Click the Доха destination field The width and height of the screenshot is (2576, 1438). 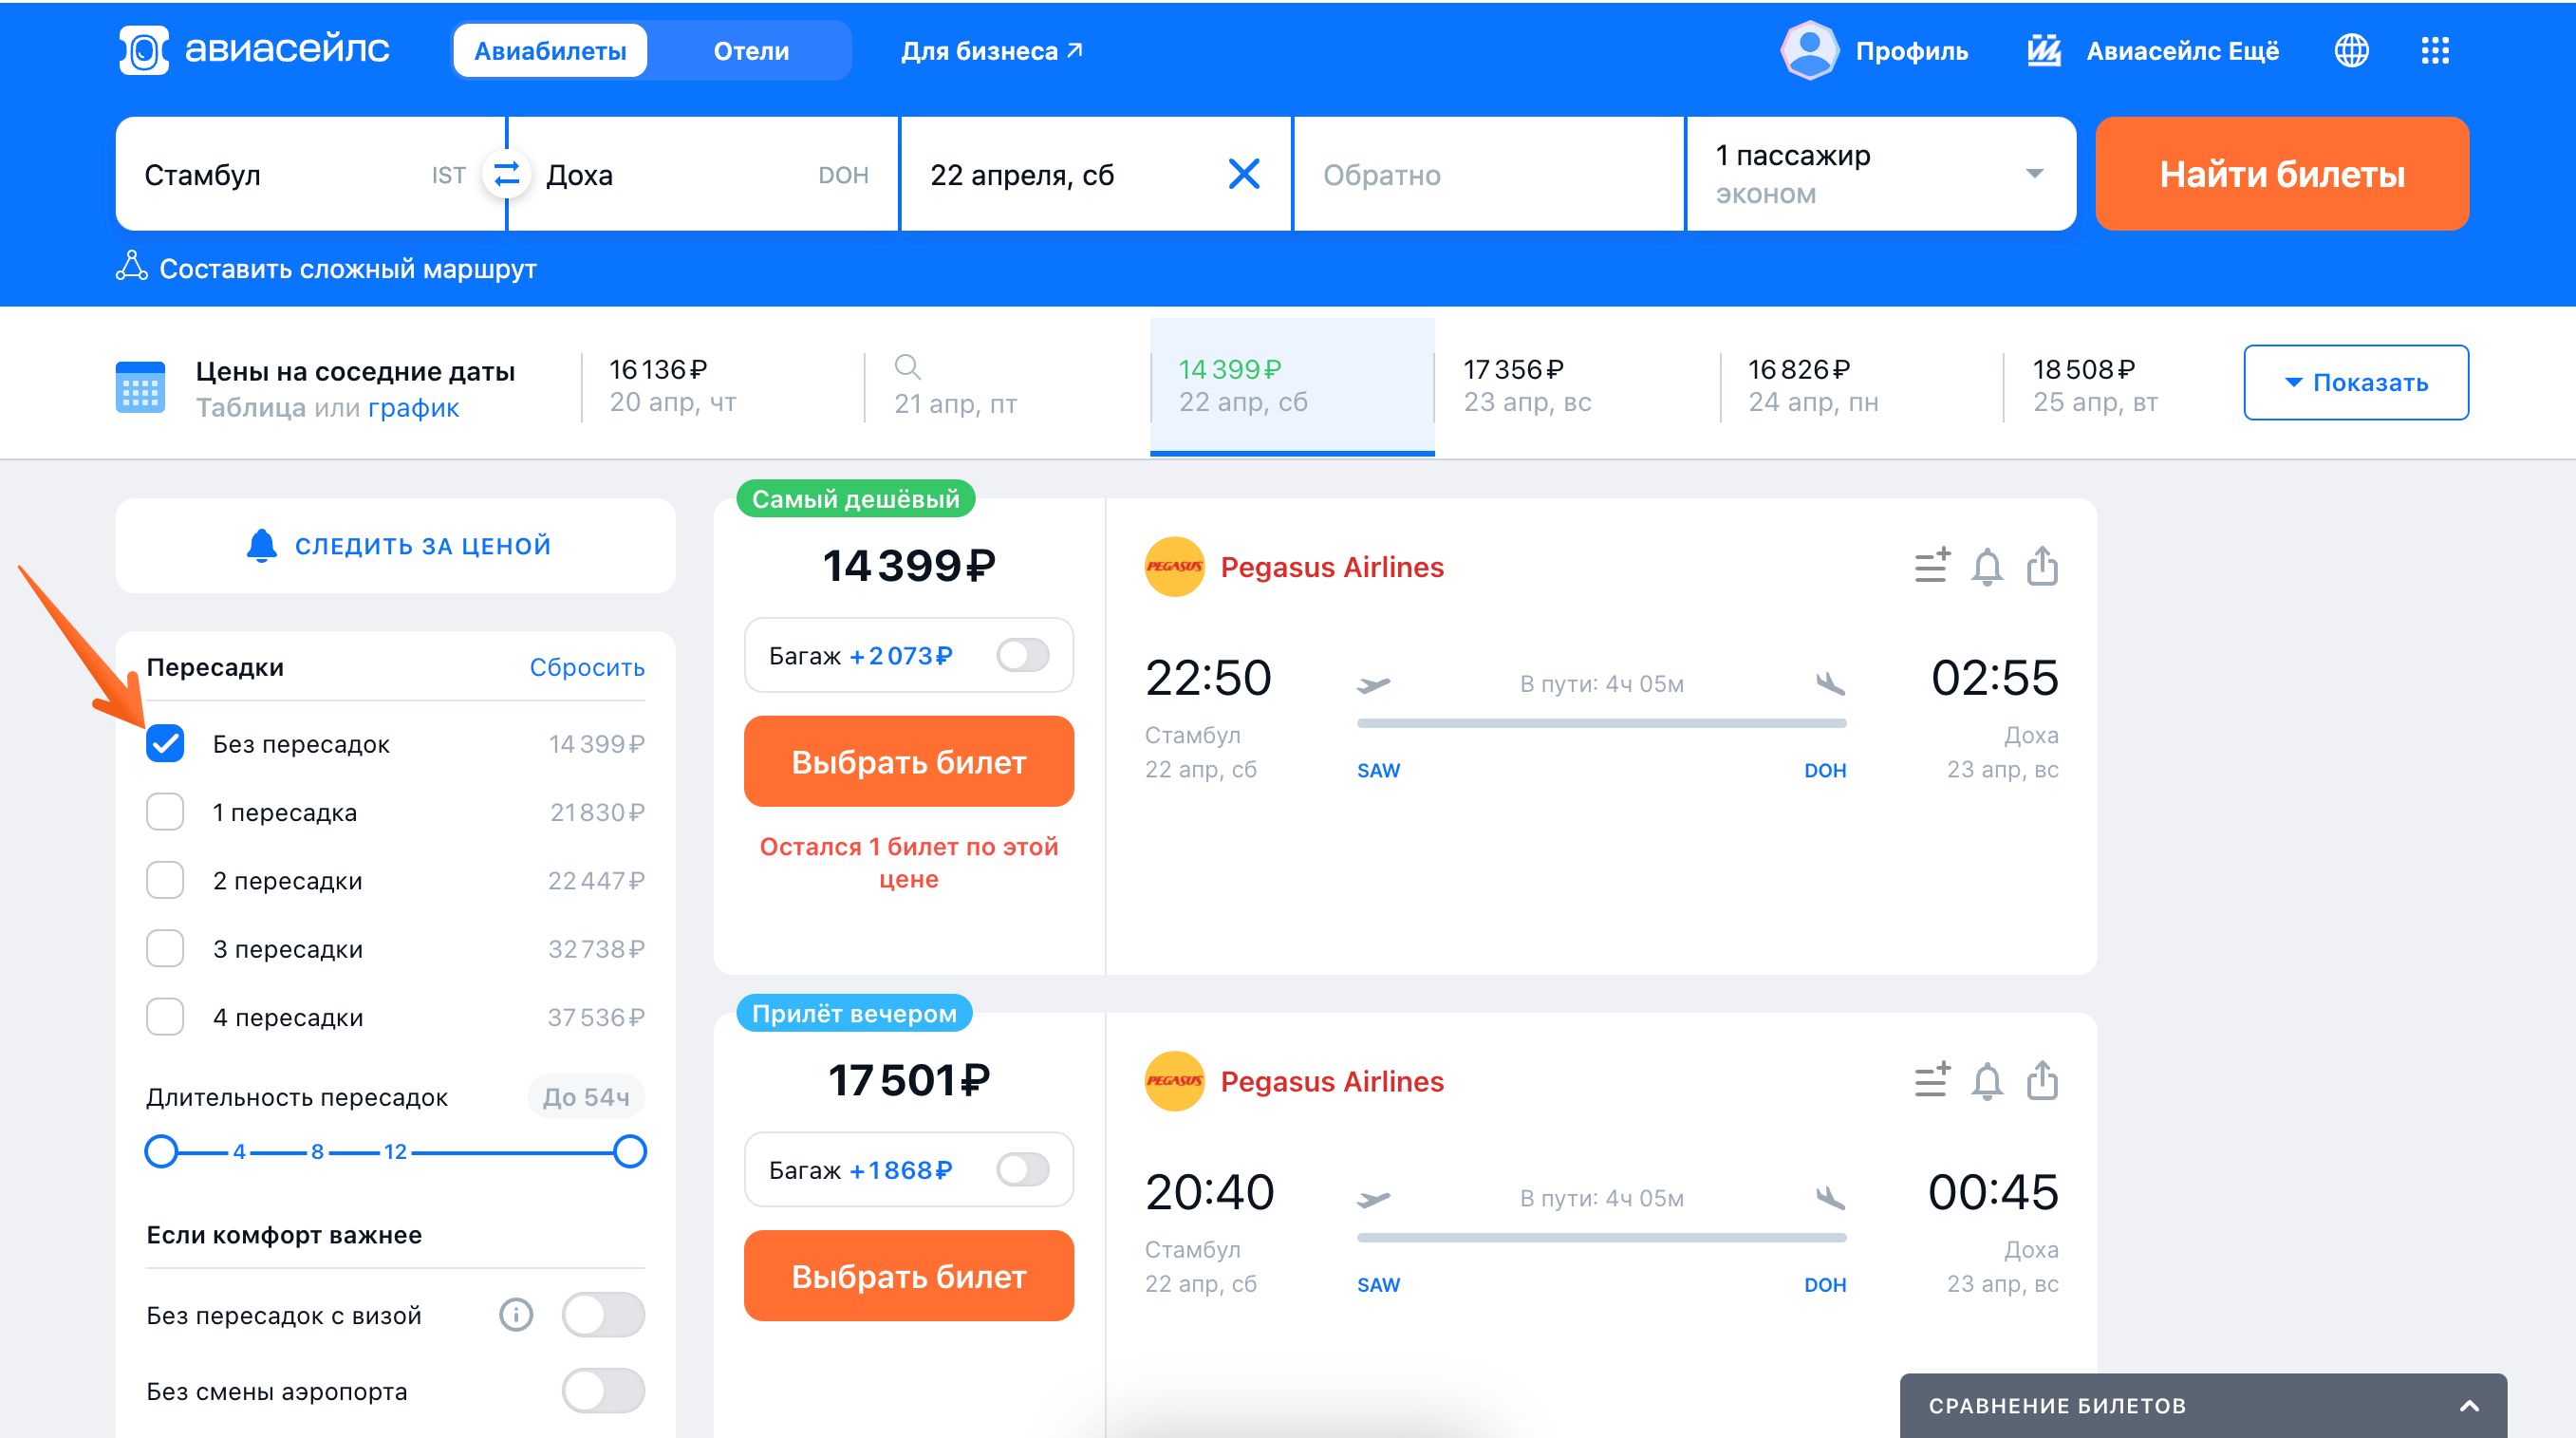(x=703, y=174)
